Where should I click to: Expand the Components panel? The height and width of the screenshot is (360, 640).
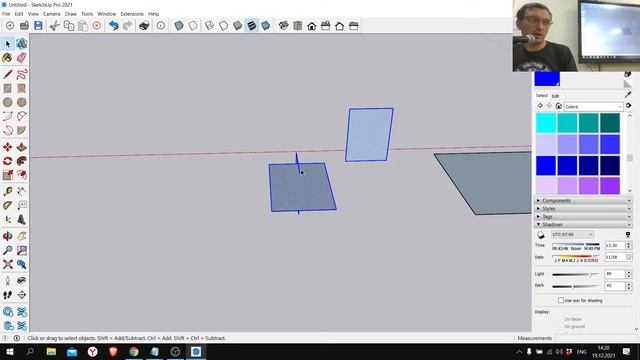click(x=583, y=200)
